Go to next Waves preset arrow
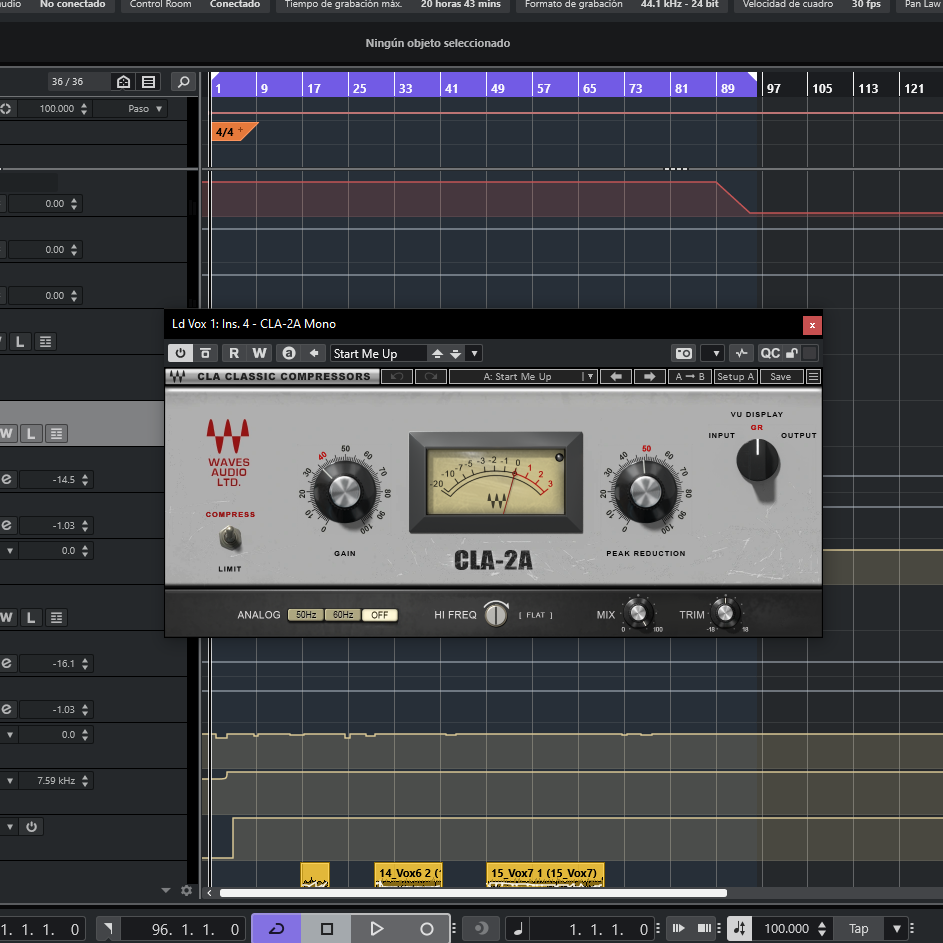Screen dimensions: 943x943 (x=650, y=376)
